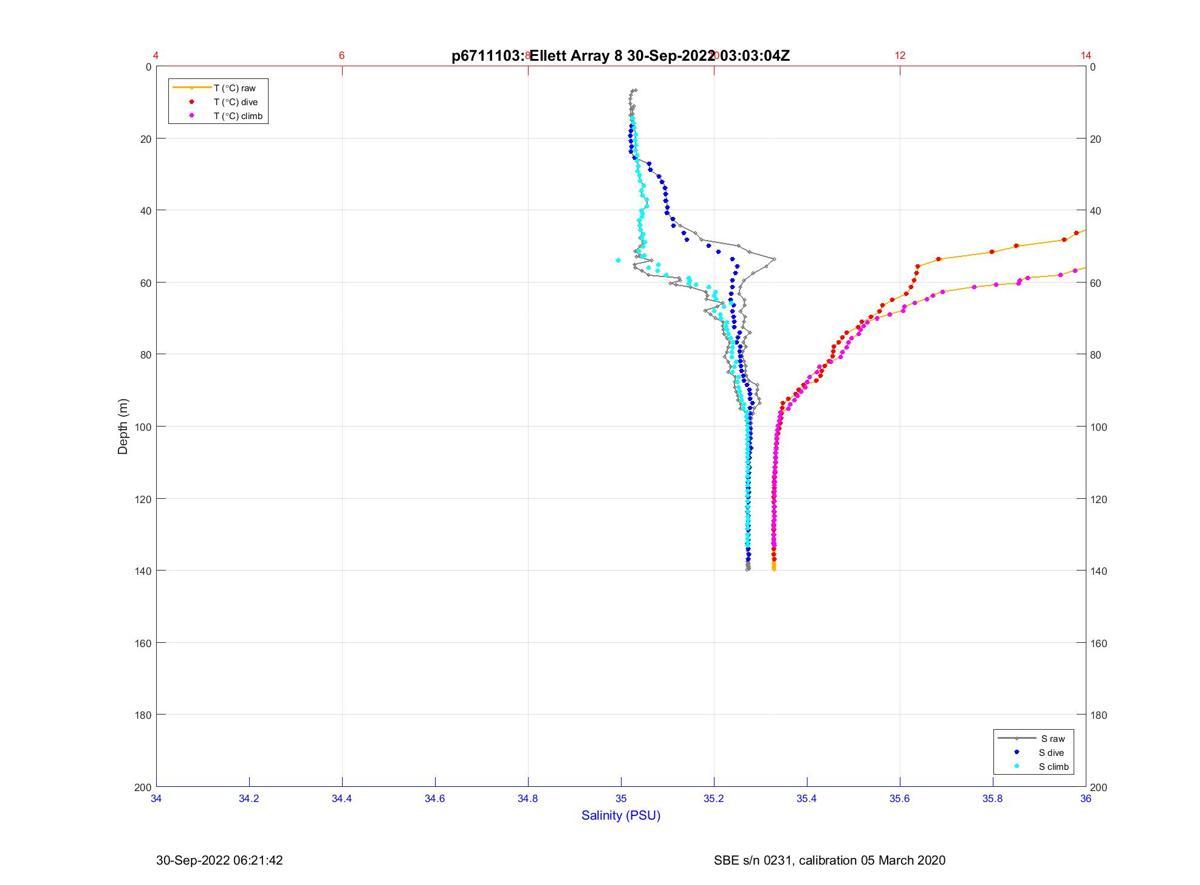Click the gray line sample for S raw

pos(1016,738)
